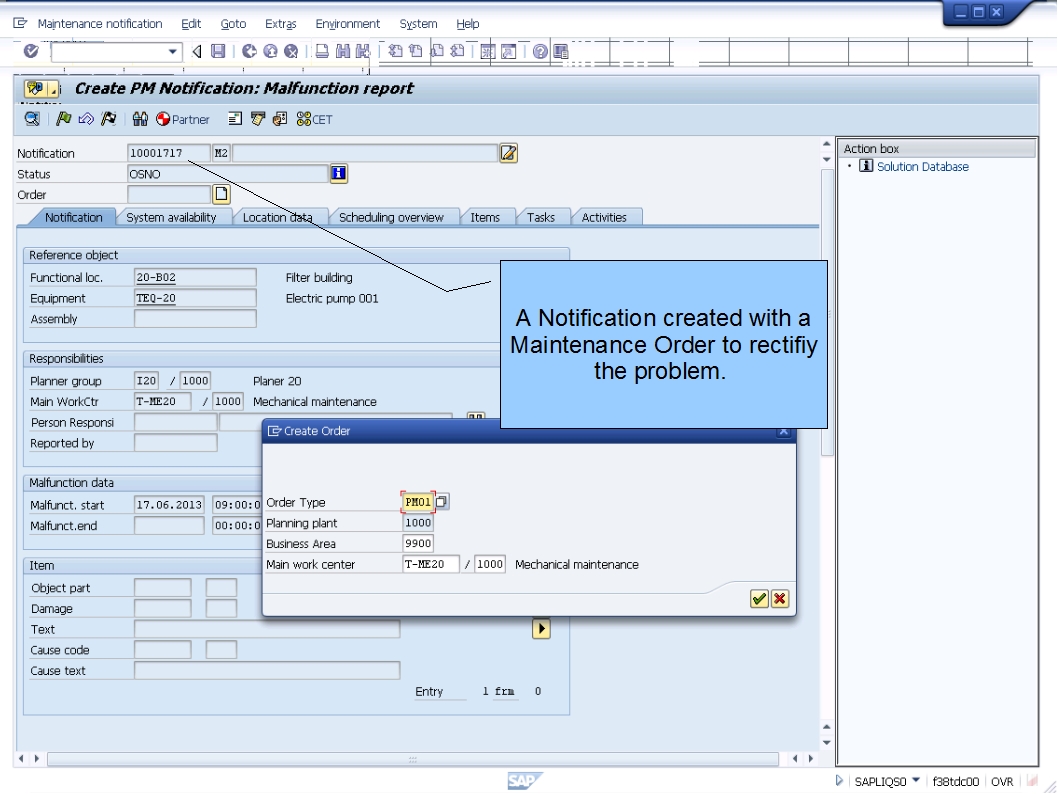Expand the status bar triangle icon
Image resolution: width=1058 pixels, height=794 pixels.
pos(839,781)
